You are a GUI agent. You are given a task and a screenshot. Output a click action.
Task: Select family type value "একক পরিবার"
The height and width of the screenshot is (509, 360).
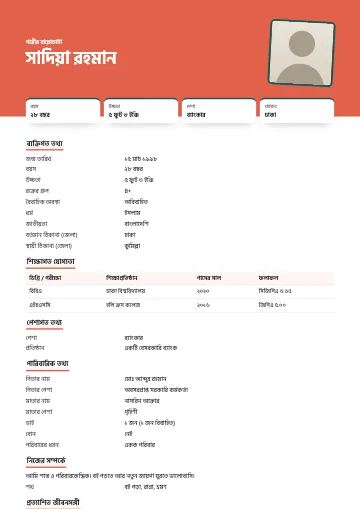pos(140,445)
